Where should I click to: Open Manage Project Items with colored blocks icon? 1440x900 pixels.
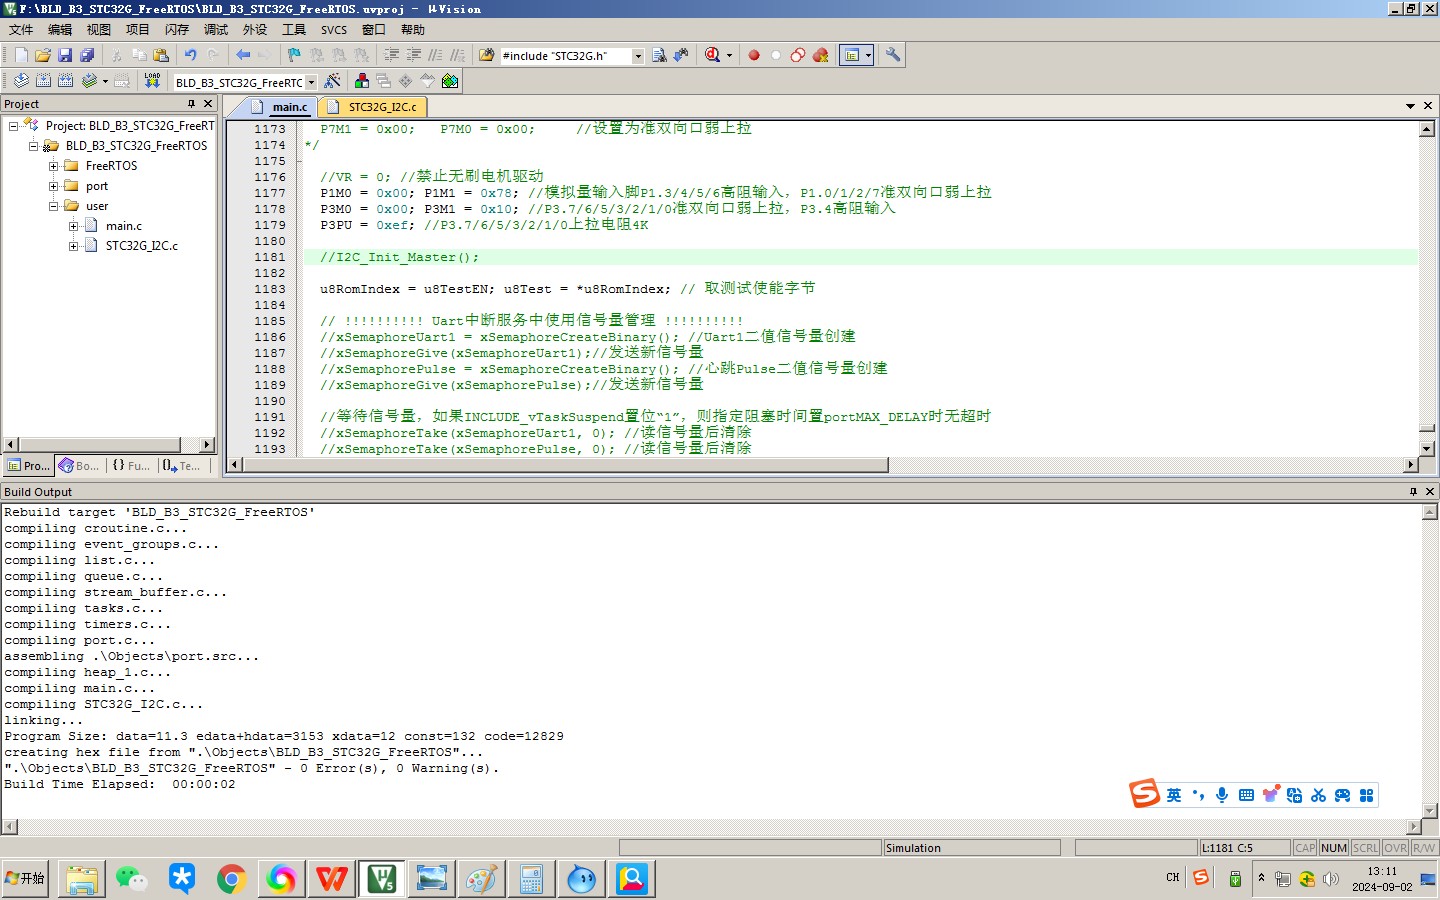(x=362, y=81)
